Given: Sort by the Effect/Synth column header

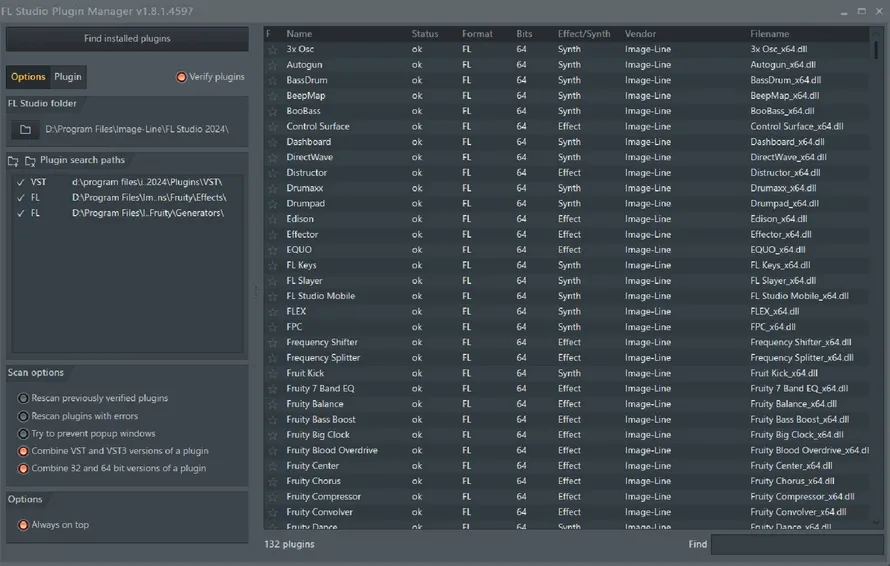Looking at the screenshot, I should tap(583, 34).
